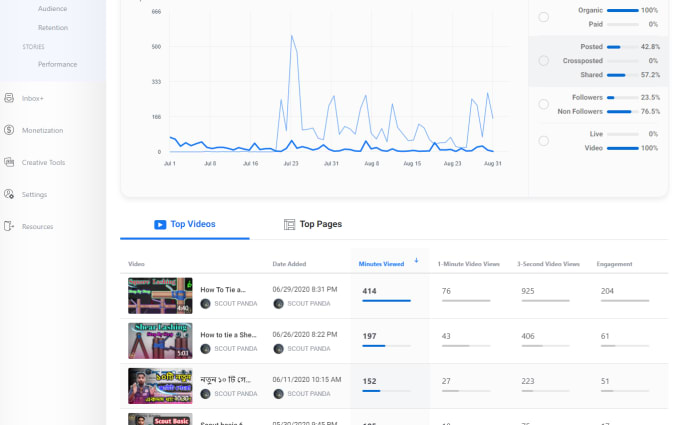
Task: Click the Organic 100% progress bar
Action: point(623,10)
